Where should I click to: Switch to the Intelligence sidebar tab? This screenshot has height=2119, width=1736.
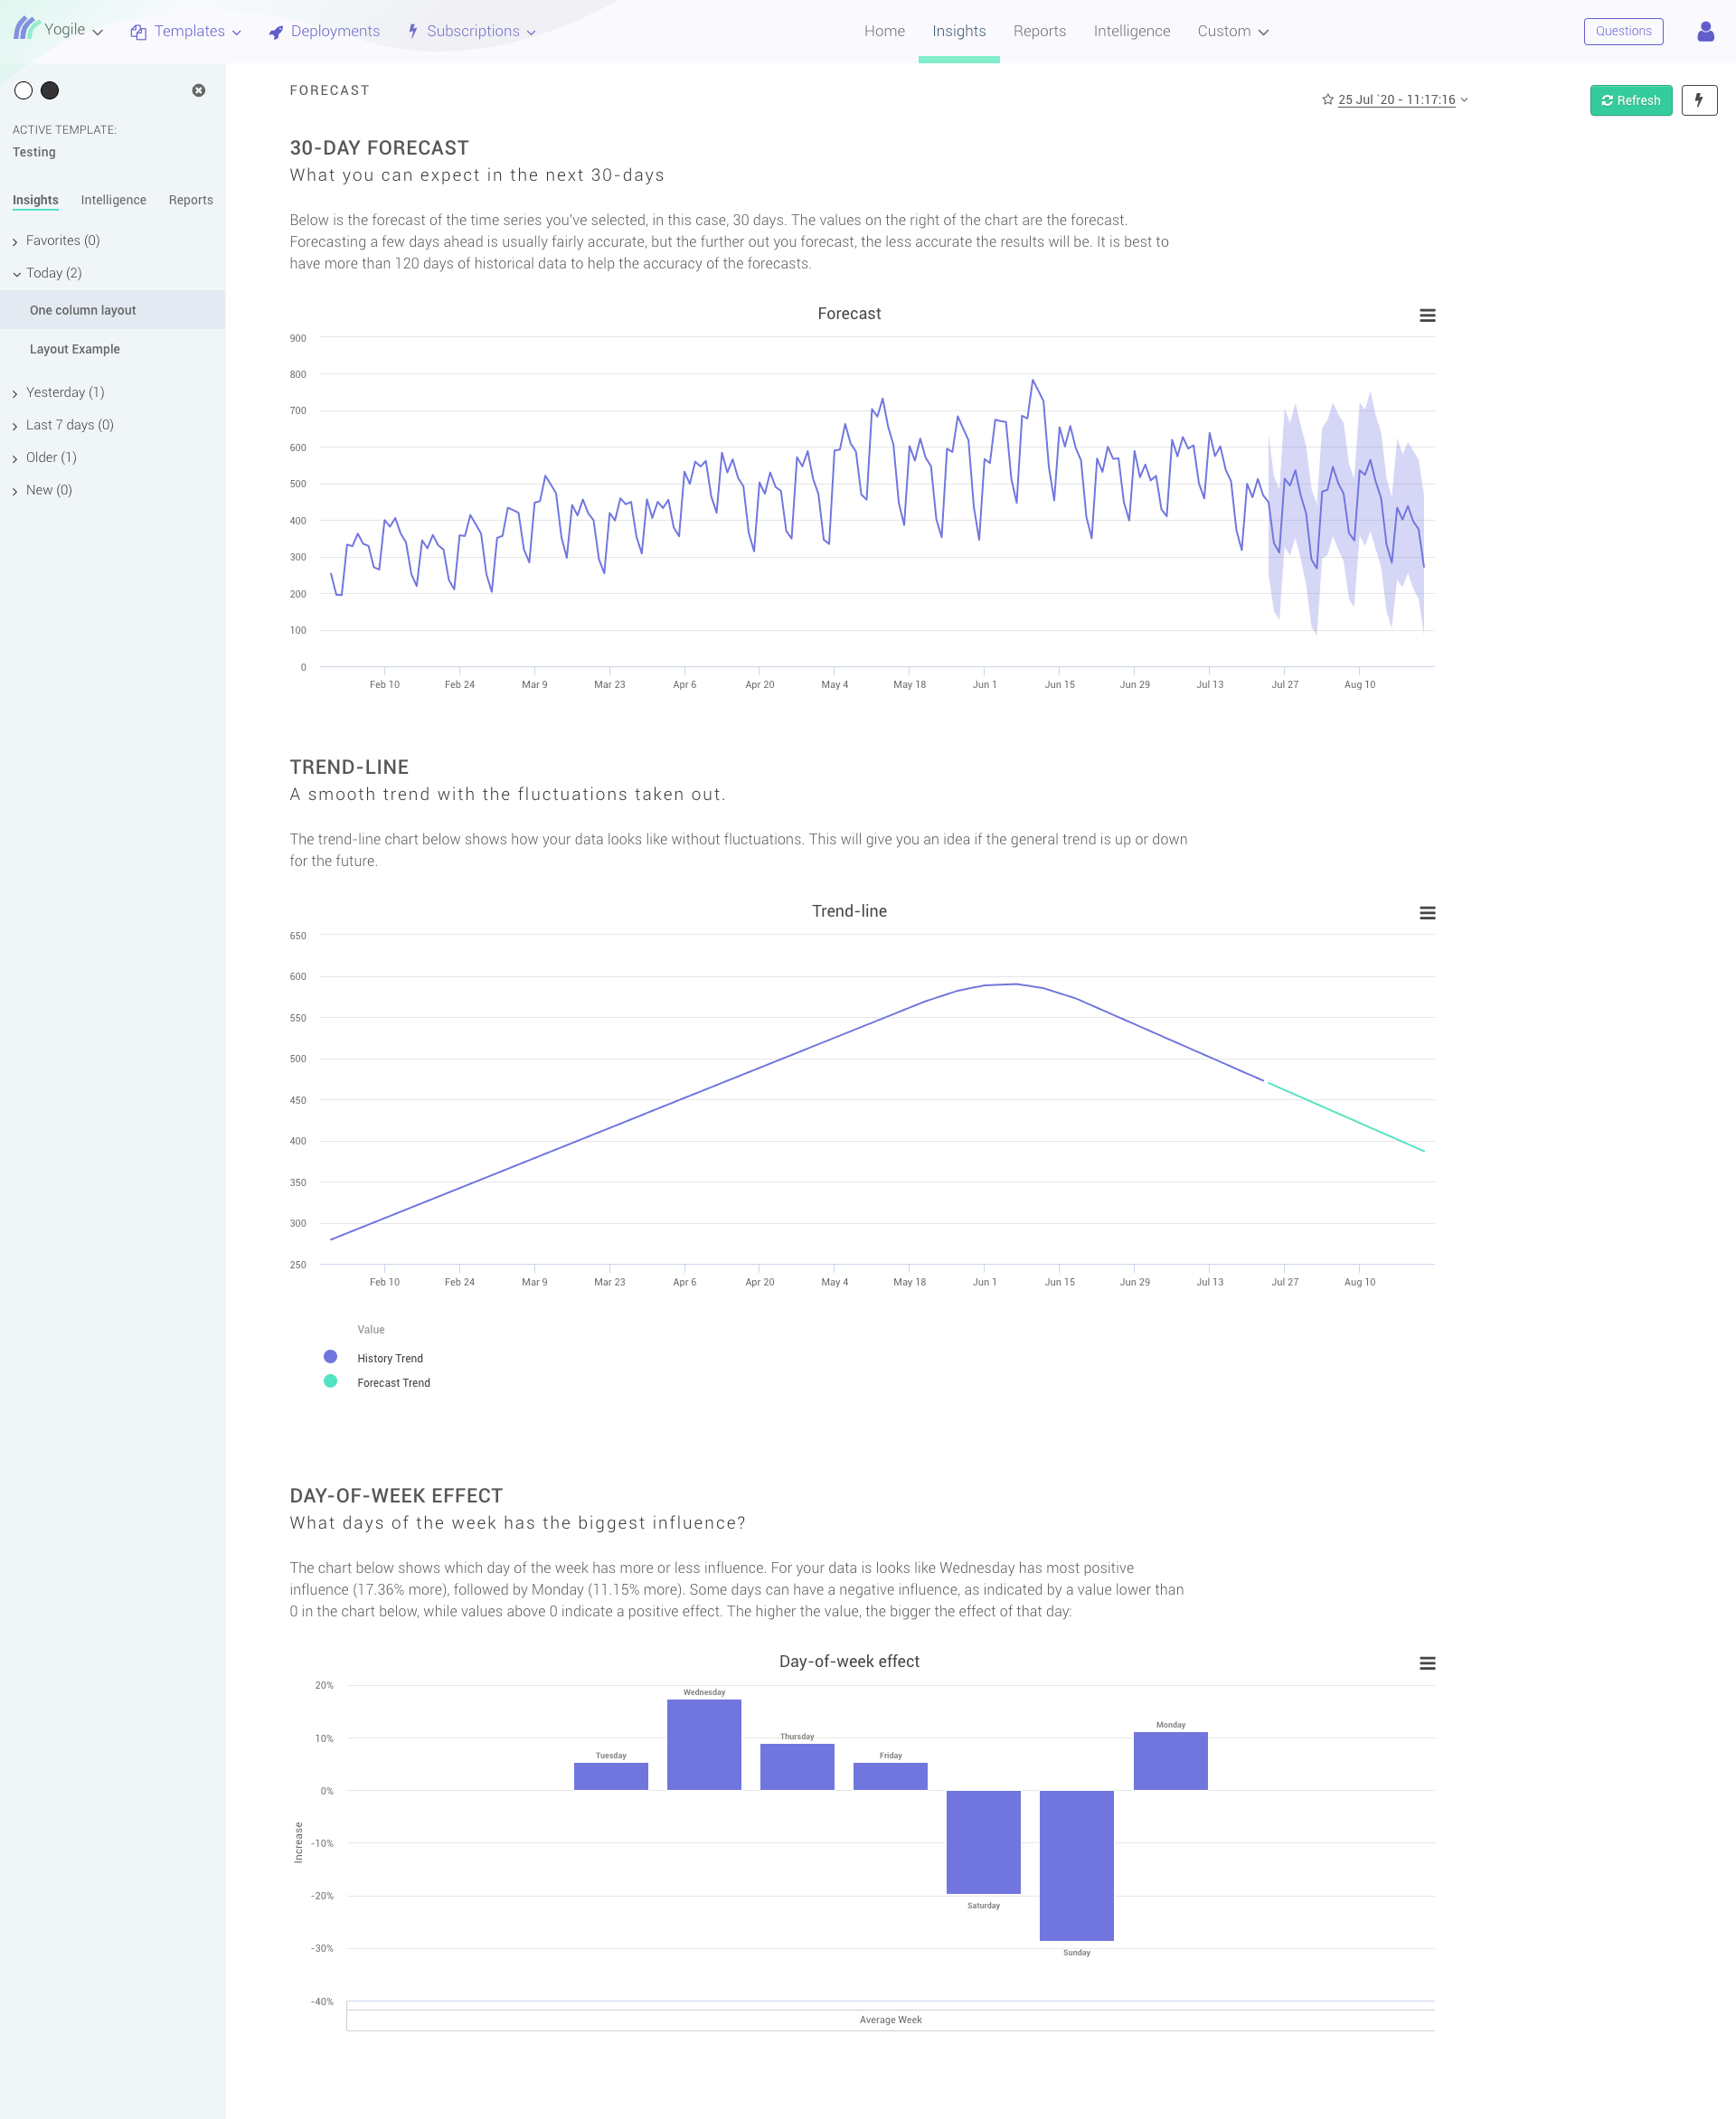[x=113, y=200]
